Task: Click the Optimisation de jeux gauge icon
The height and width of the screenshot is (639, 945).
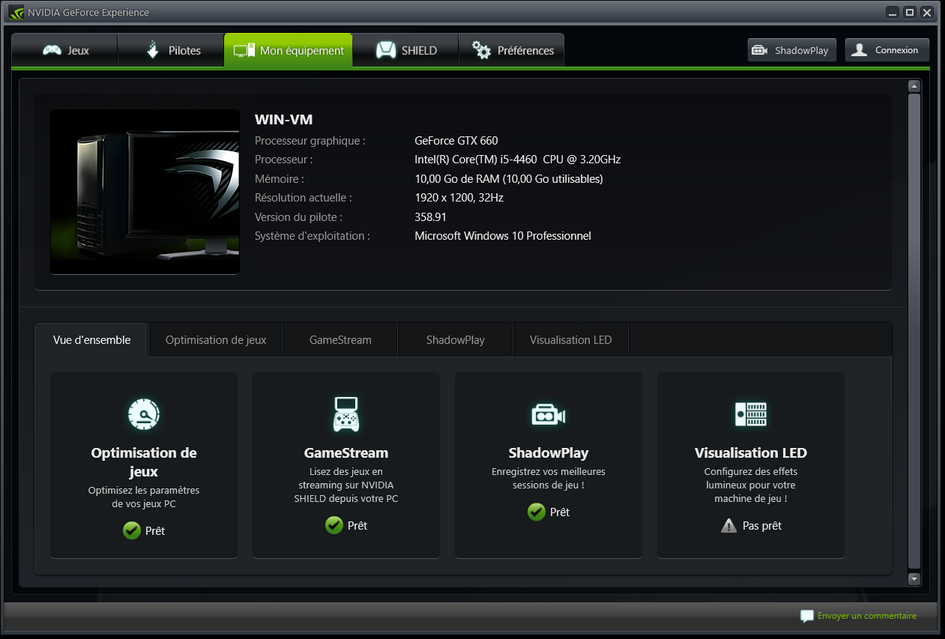Action: point(143,414)
